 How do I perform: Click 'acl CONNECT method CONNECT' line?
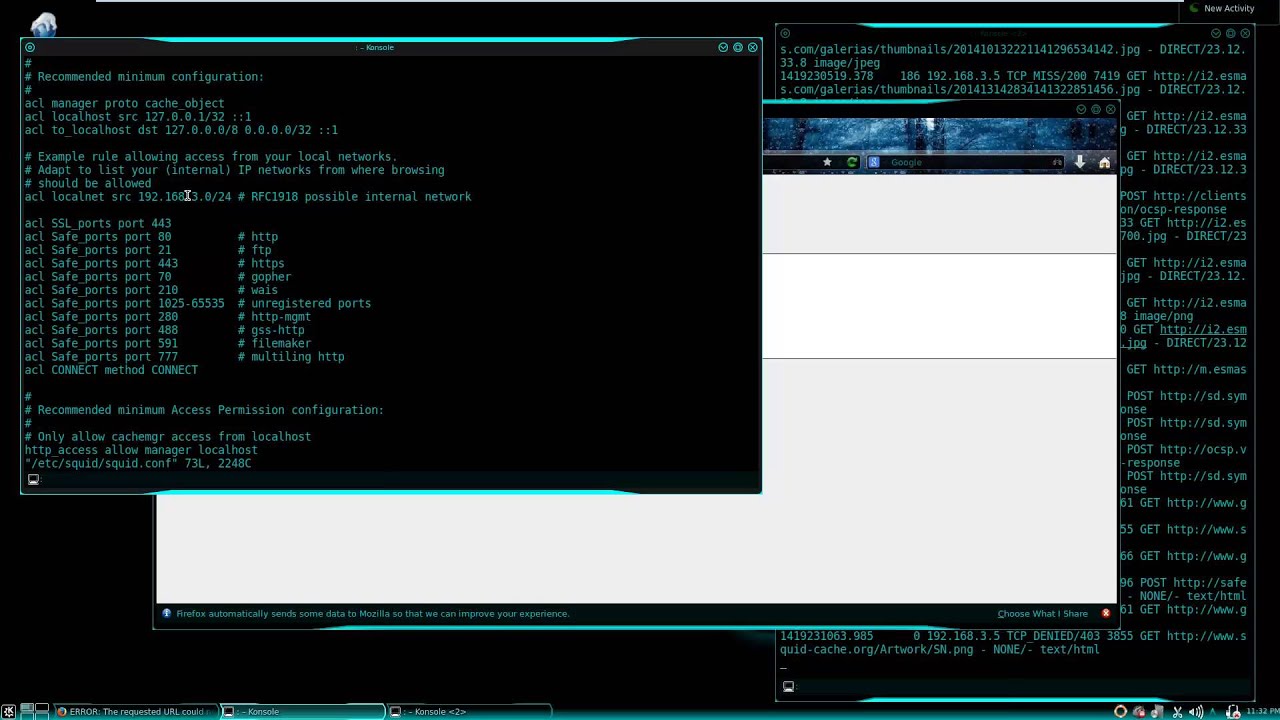point(111,370)
